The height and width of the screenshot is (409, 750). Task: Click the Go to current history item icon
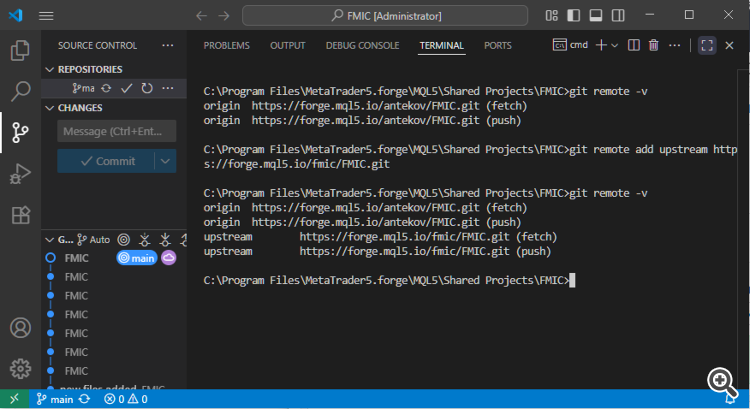coord(124,240)
